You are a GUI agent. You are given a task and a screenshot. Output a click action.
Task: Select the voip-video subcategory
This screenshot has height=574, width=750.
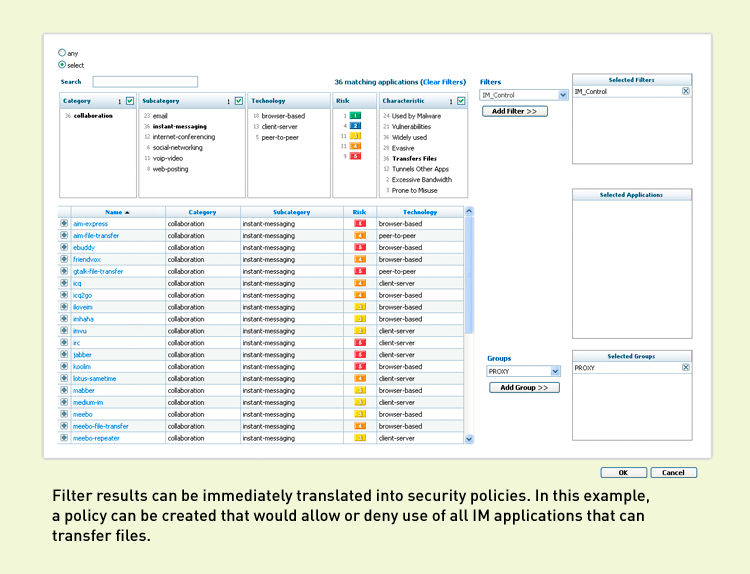(x=167, y=158)
